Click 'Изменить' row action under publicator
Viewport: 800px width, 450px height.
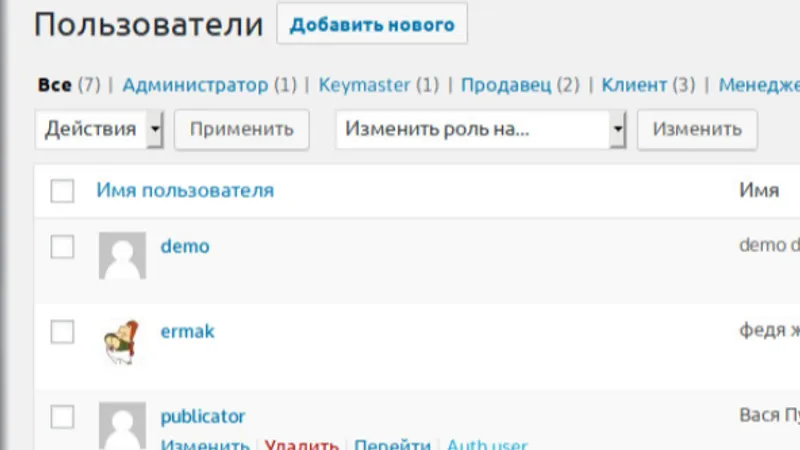click(x=205, y=444)
